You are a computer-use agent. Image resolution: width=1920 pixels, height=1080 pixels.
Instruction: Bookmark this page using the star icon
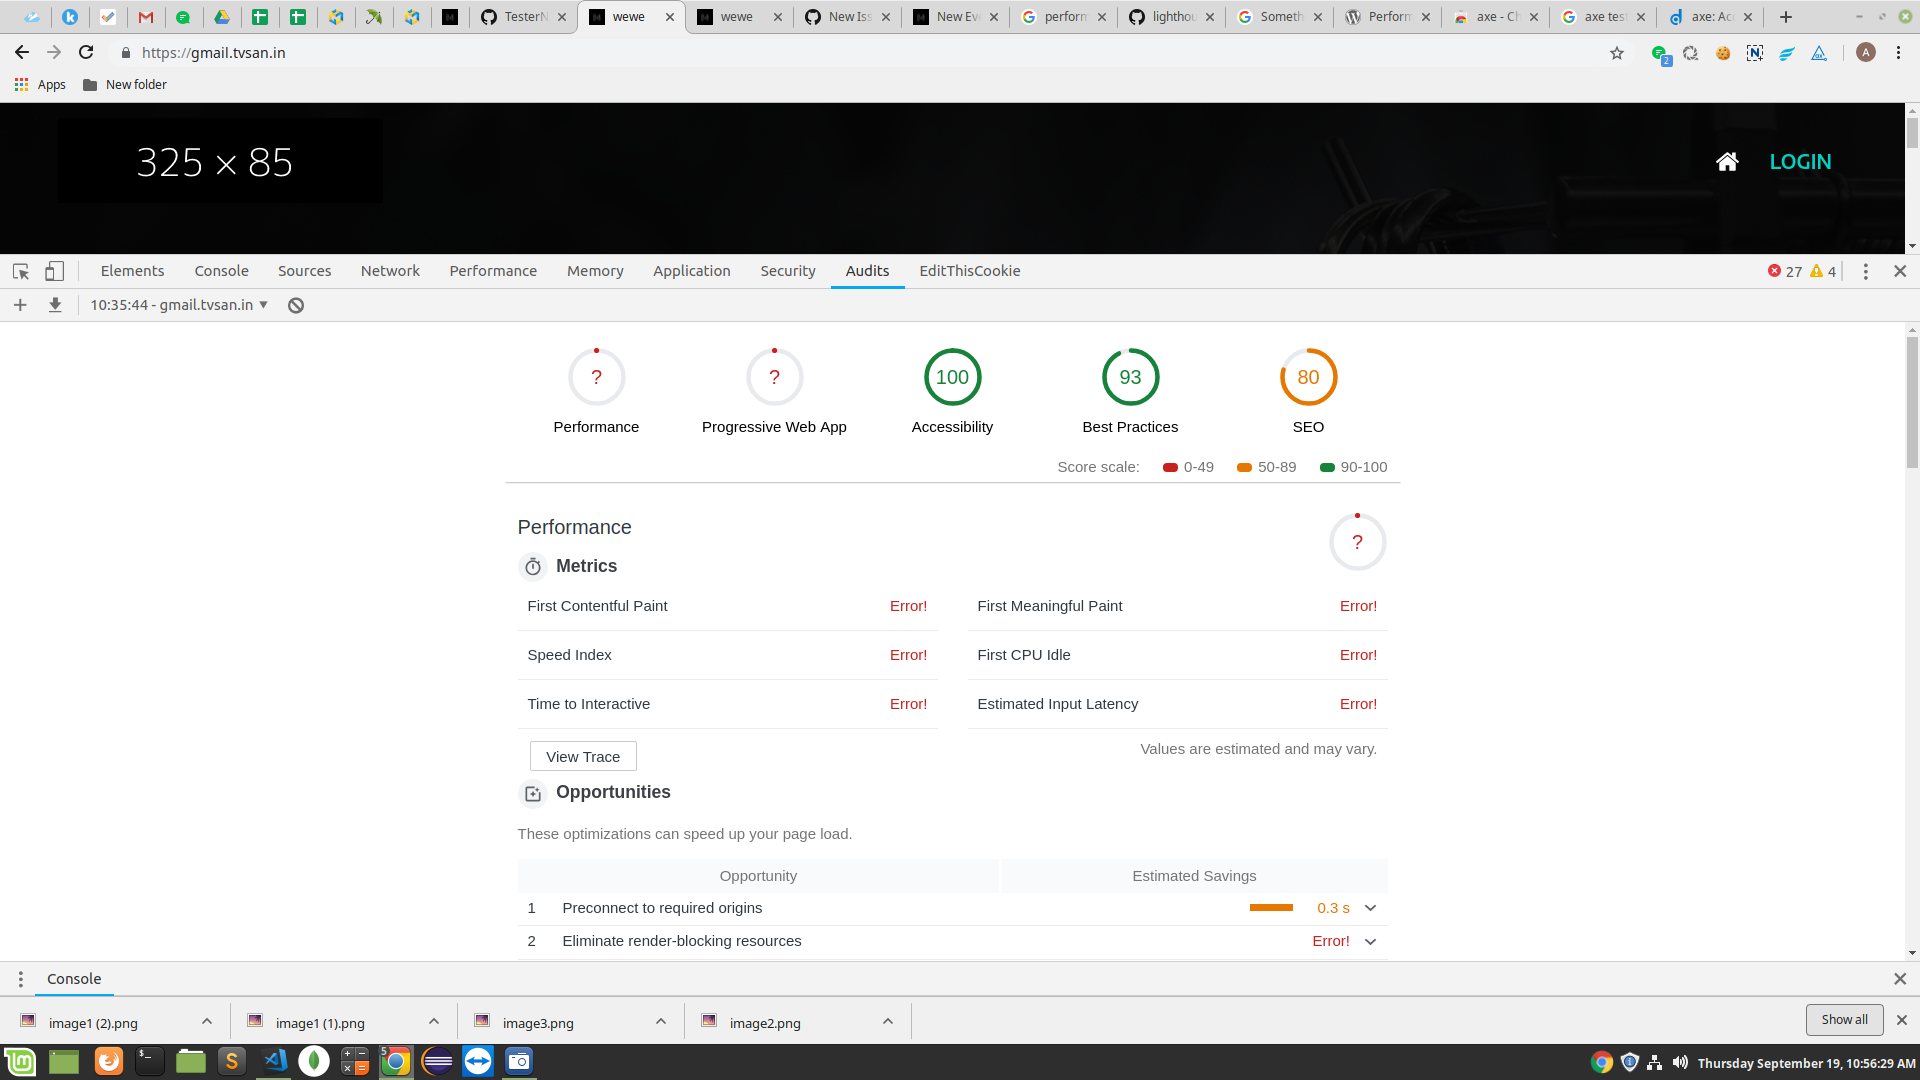(x=1617, y=53)
